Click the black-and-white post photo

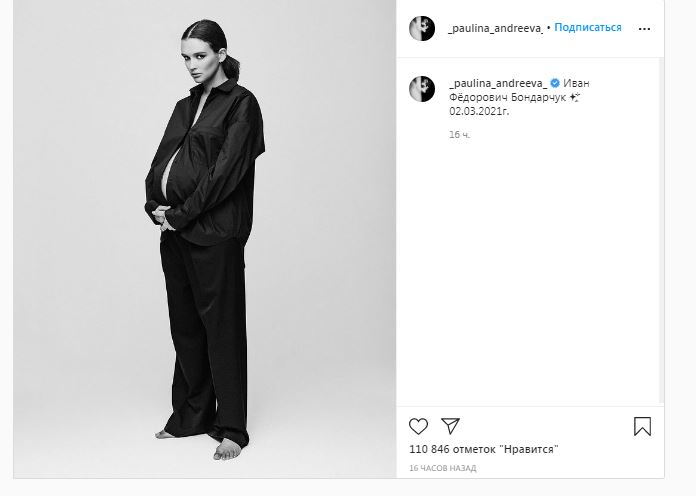tap(205, 239)
